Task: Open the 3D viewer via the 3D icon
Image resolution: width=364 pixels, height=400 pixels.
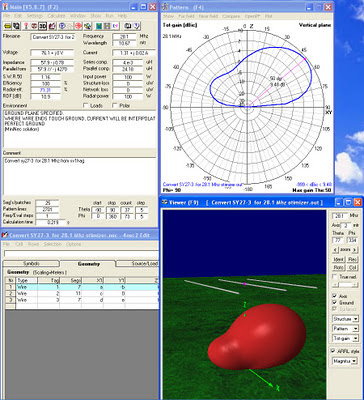Action: pyautogui.click(x=43, y=26)
